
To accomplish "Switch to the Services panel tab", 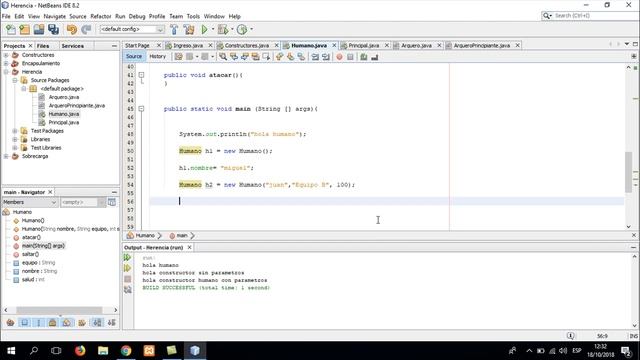I will click(x=73, y=46).
